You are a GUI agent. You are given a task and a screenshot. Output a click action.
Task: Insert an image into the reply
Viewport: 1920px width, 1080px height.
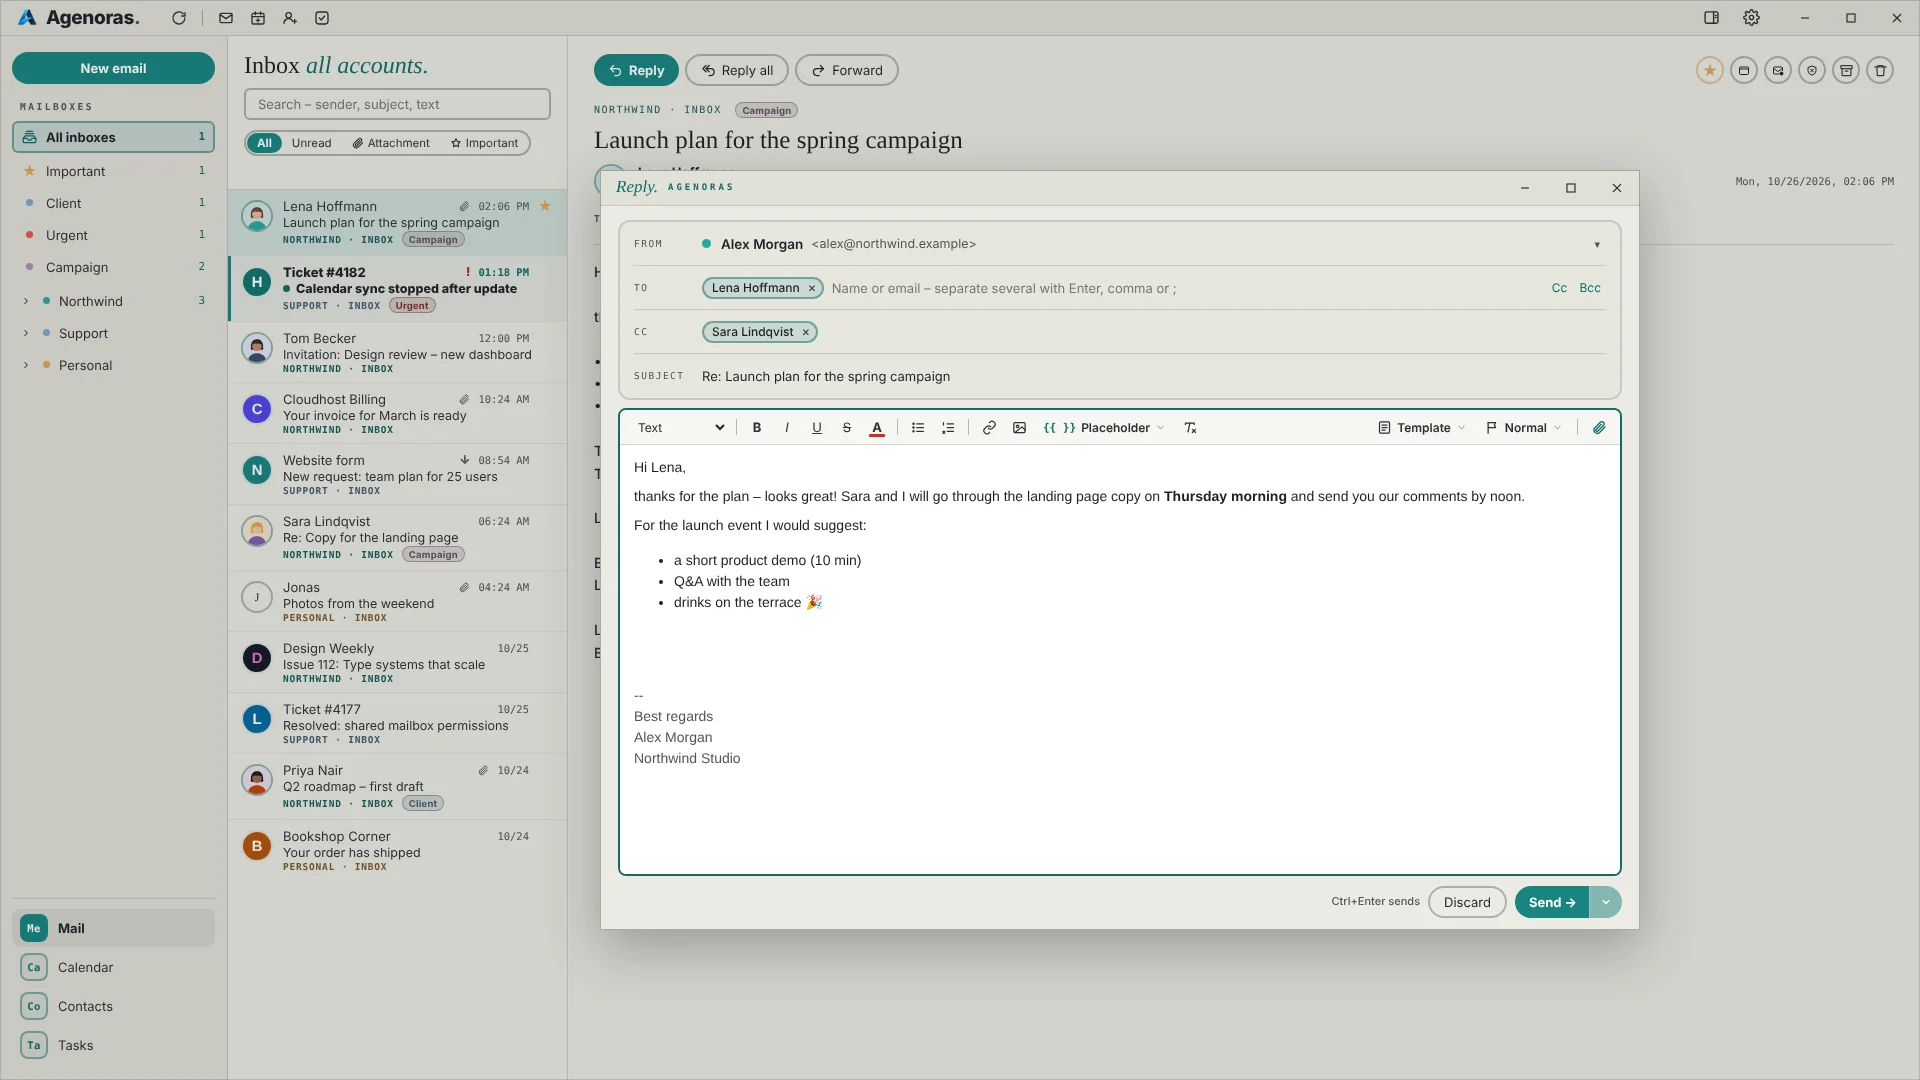[x=1019, y=428]
